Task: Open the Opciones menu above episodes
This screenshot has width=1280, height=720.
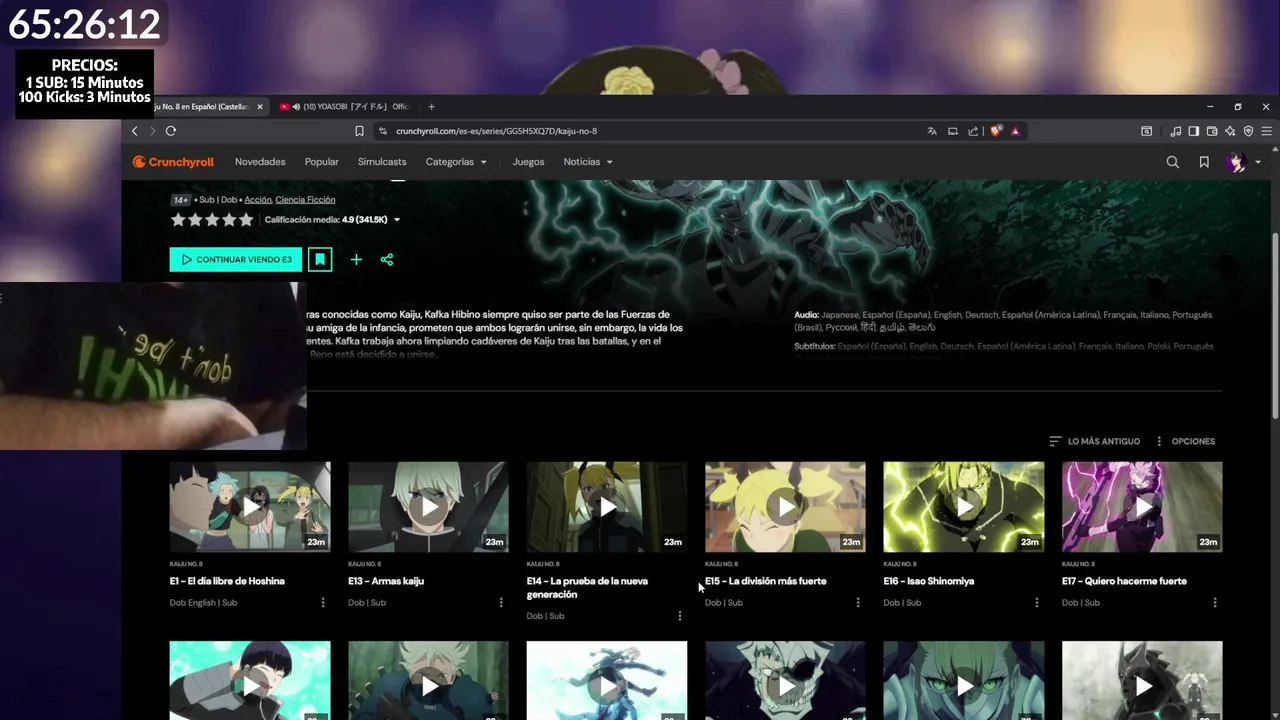Action: click(1185, 441)
